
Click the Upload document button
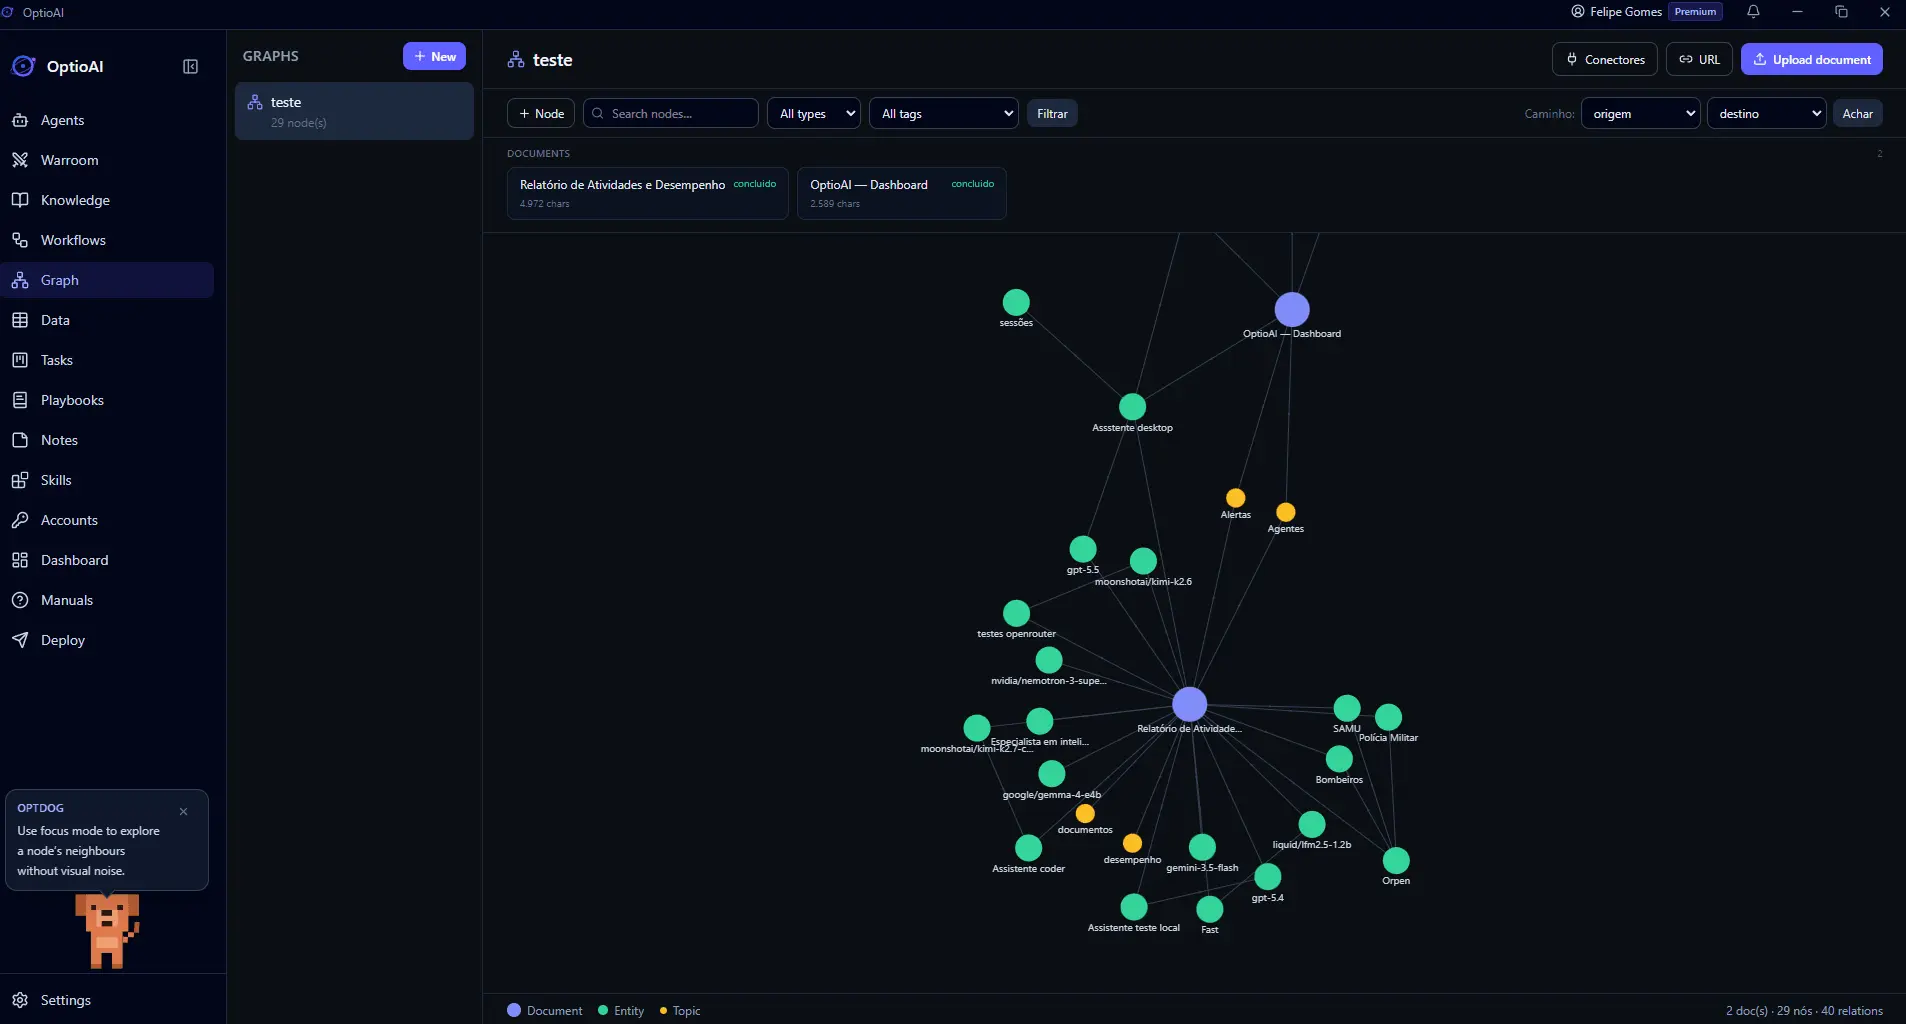tap(1812, 59)
